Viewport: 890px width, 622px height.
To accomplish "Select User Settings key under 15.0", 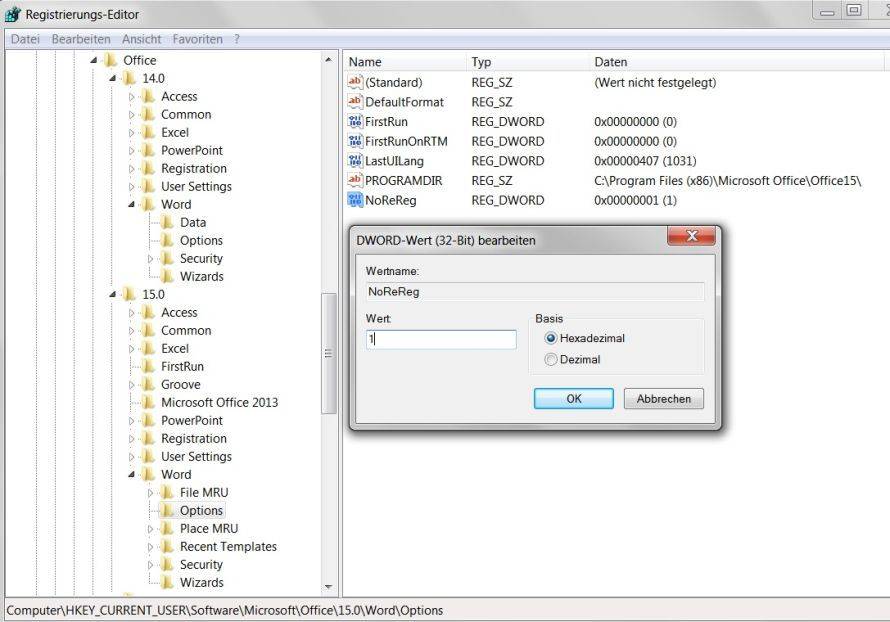I will [x=196, y=456].
